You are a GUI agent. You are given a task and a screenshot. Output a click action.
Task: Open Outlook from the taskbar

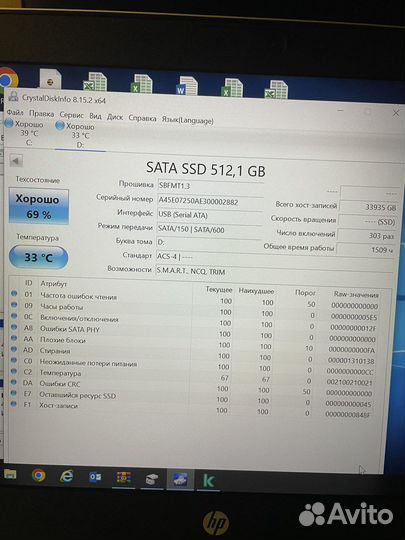pyautogui.click(x=95, y=477)
